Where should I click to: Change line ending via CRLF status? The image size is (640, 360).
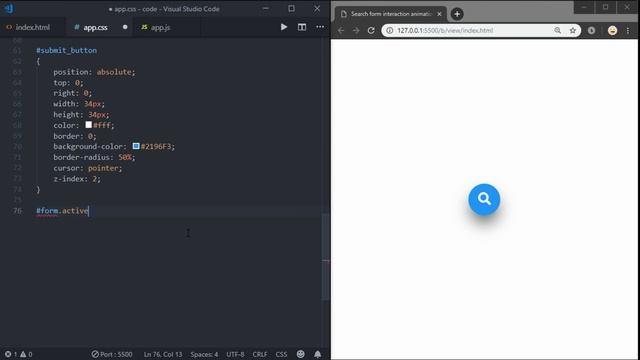coord(260,354)
